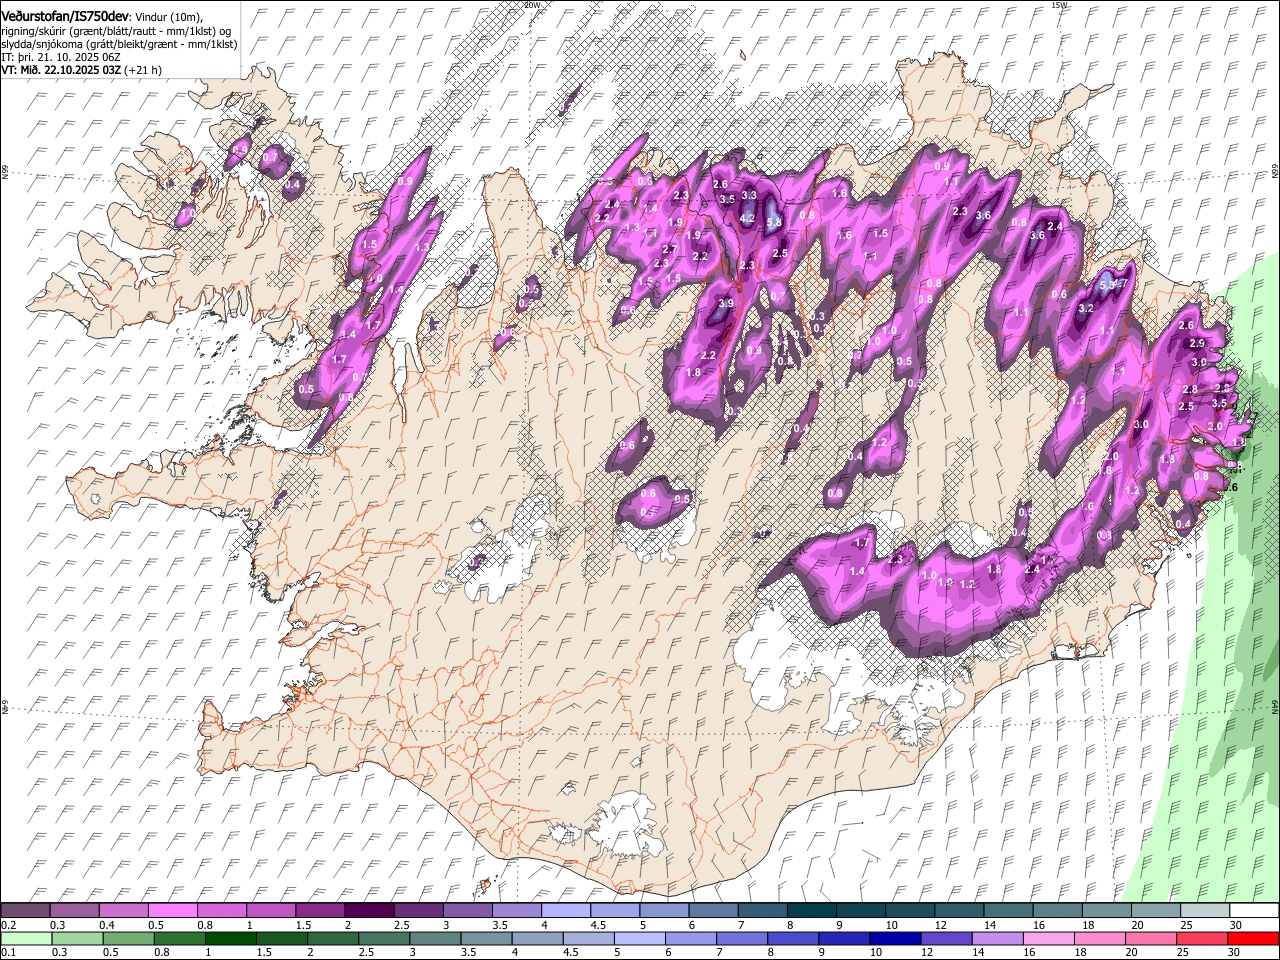The height and width of the screenshot is (960, 1280).
Task: Click the upper legend swatch starting at 0.2
Action: coord(26,910)
